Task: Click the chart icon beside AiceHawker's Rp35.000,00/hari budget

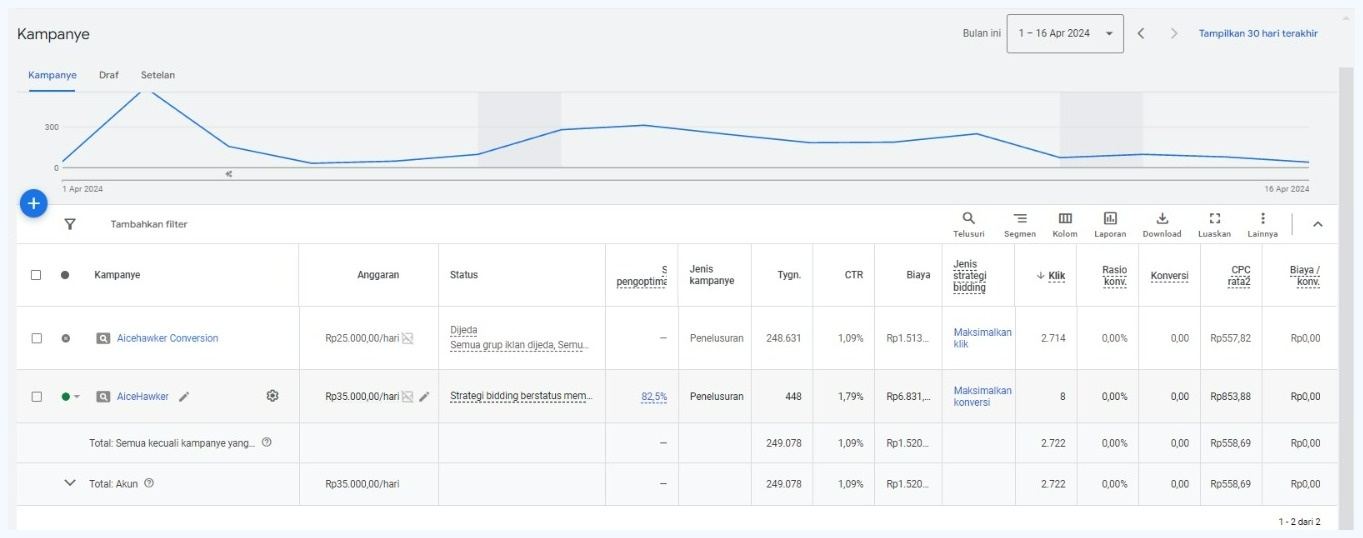Action: coord(407,396)
